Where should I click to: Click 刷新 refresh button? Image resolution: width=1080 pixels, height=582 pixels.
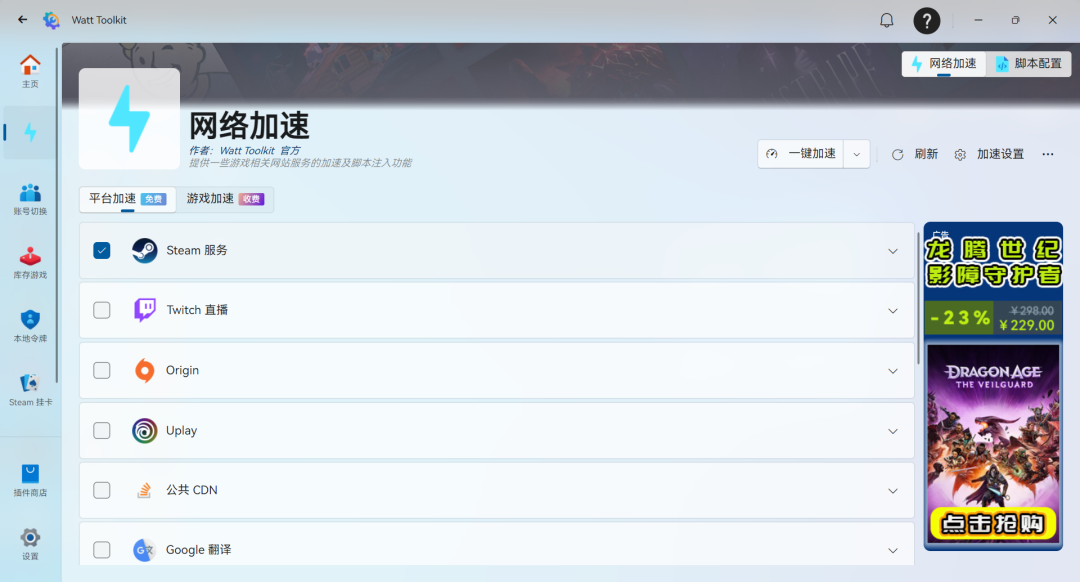915,154
